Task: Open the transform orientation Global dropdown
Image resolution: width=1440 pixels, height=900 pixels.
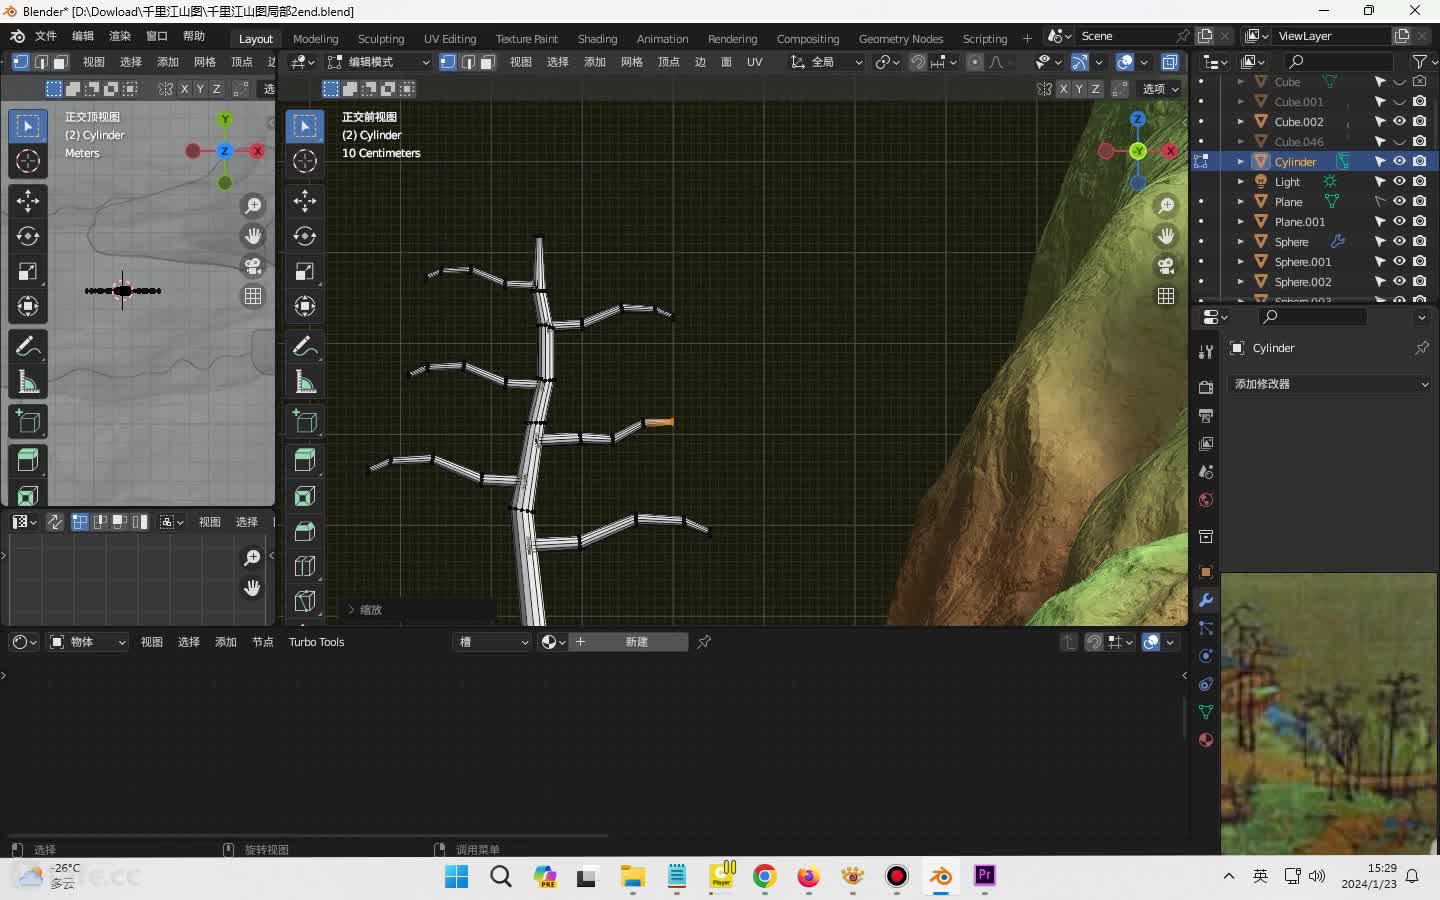Action: 826,62
